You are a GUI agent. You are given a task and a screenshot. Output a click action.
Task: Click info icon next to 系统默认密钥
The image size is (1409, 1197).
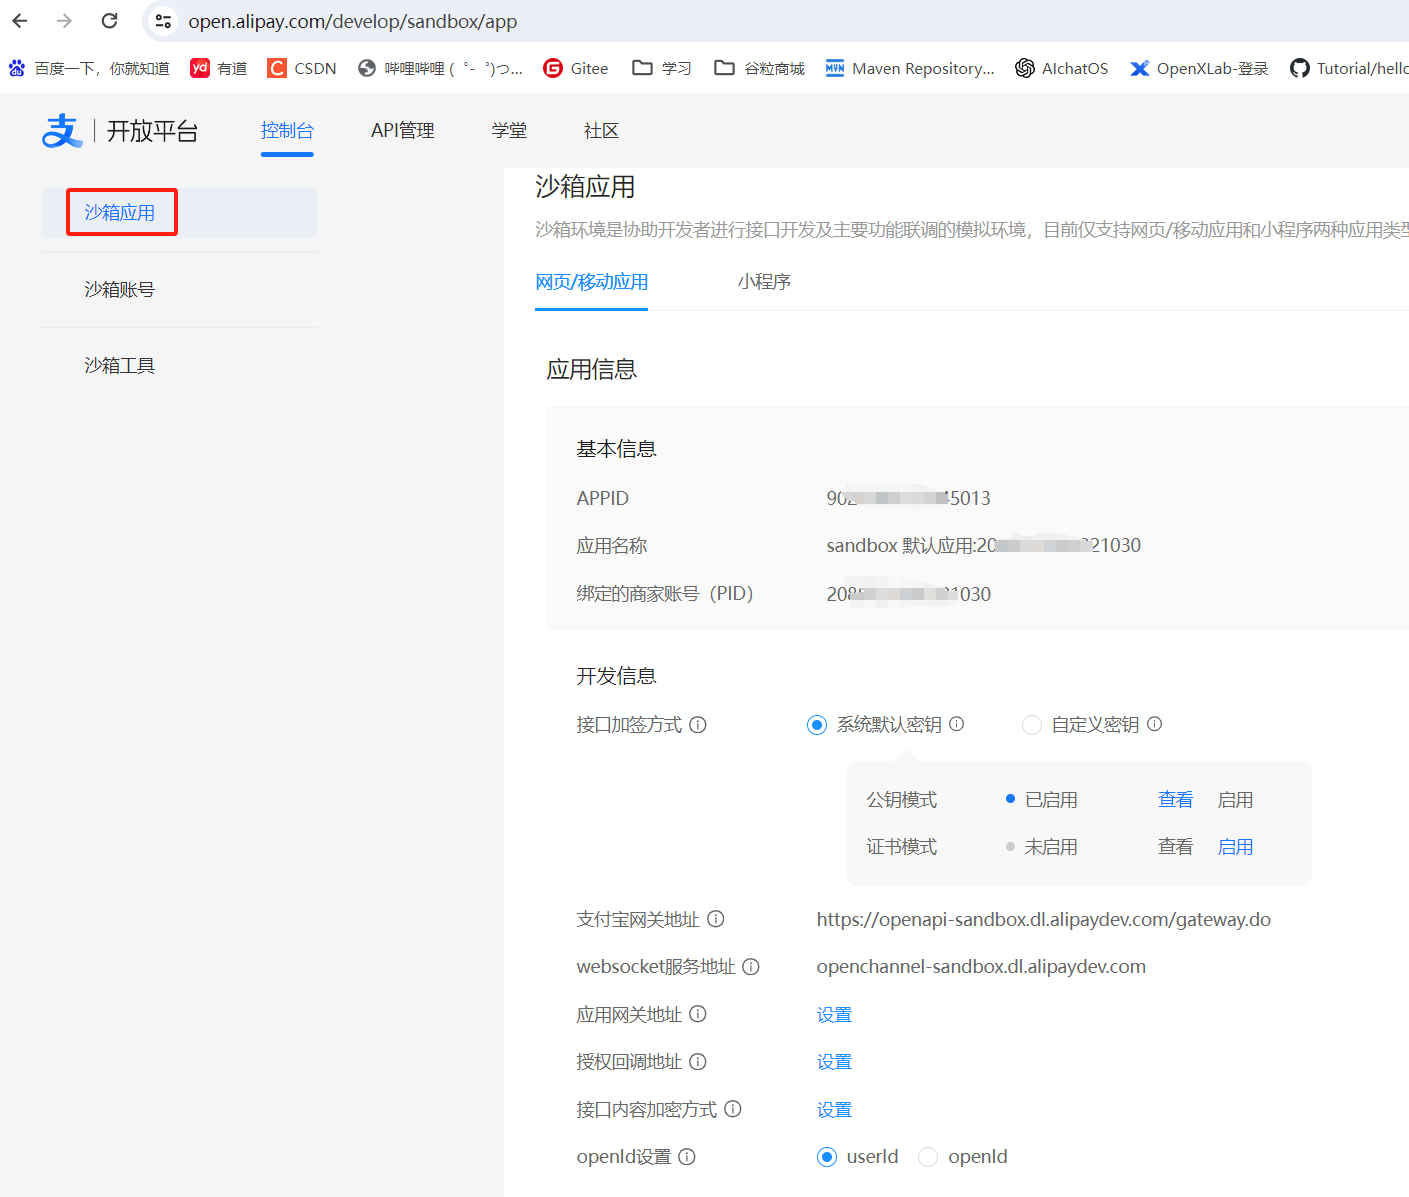[956, 724]
